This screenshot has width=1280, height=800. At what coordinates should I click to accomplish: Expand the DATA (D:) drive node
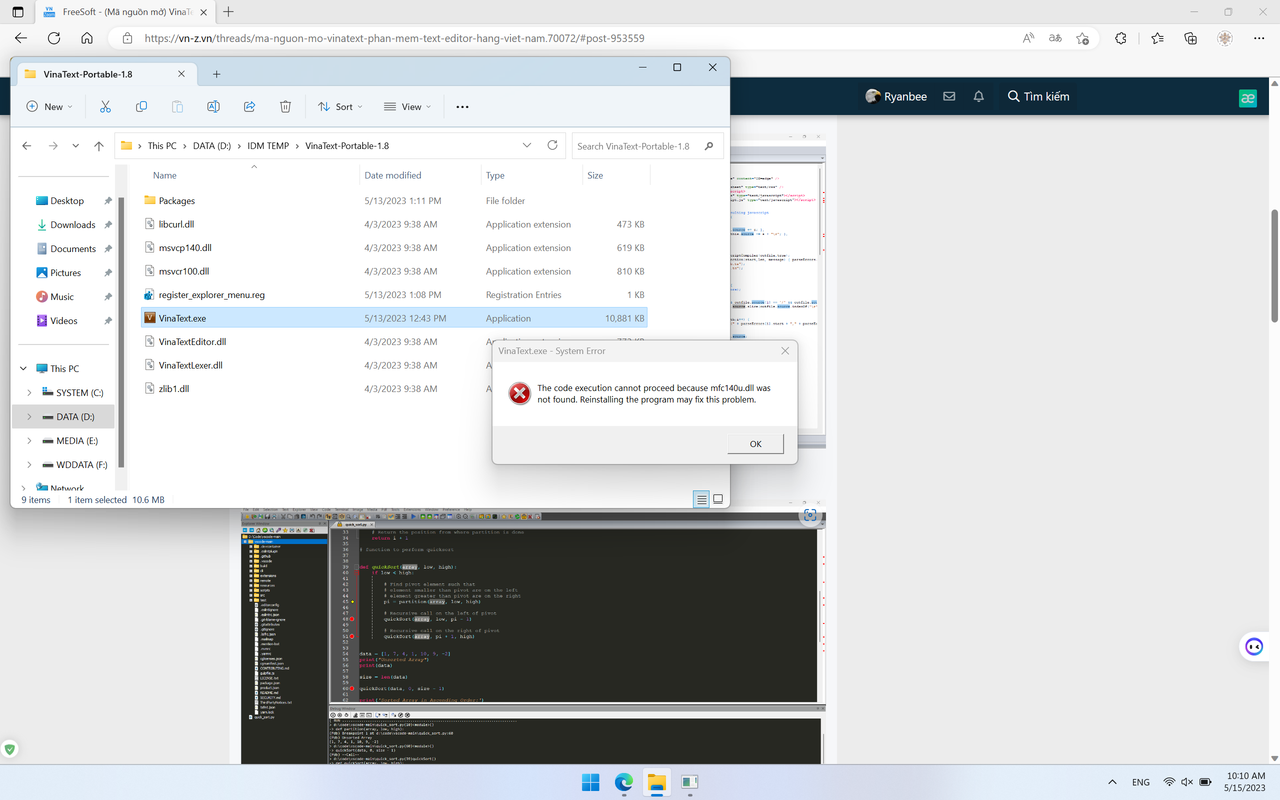click(29, 416)
